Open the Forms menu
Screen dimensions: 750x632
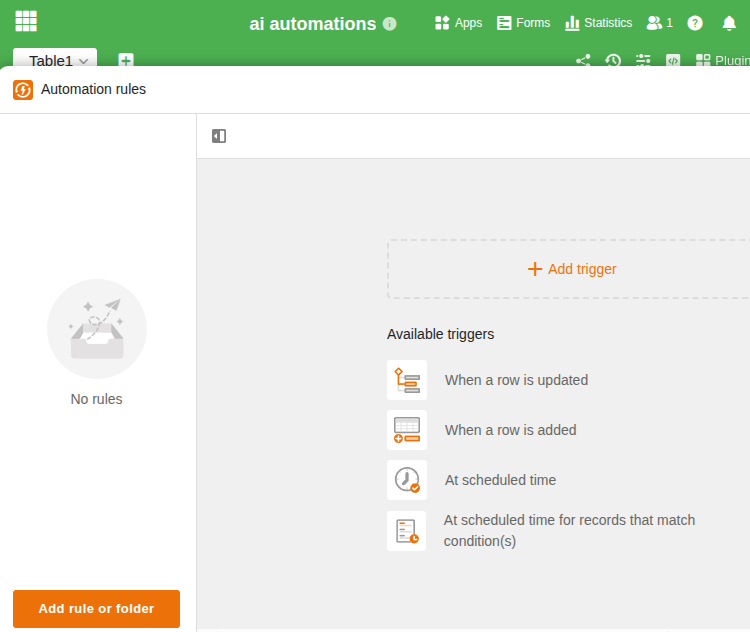[523, 23]
